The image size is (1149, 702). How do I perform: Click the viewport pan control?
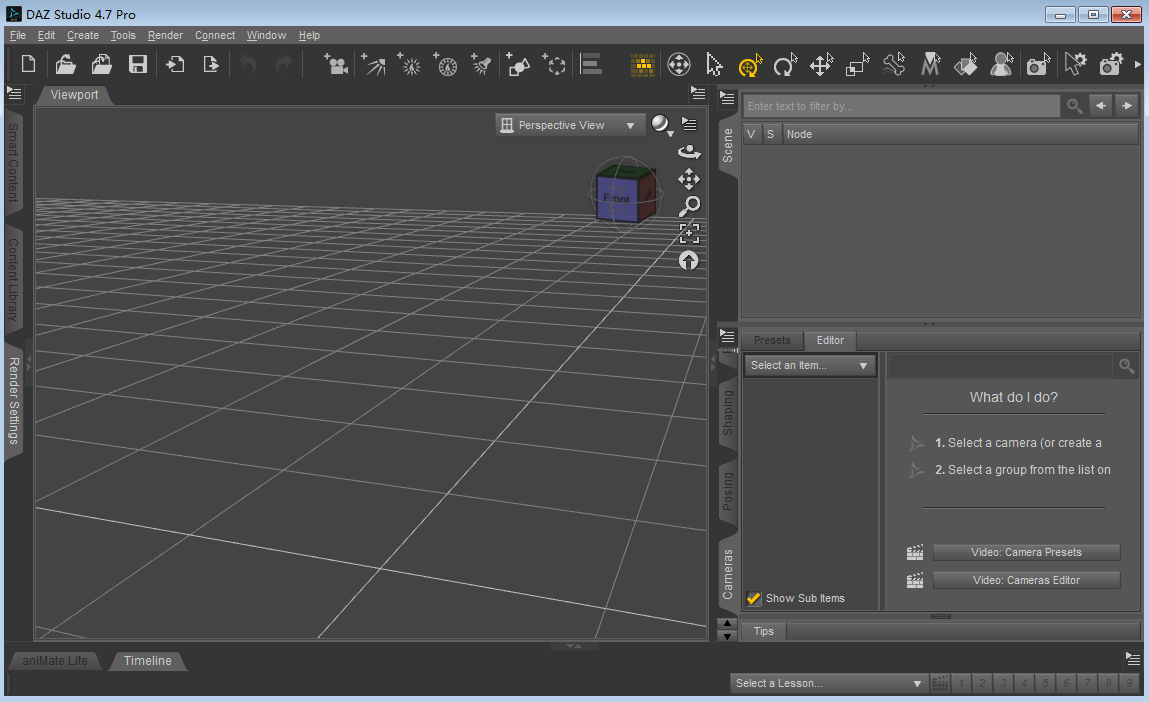click(689, 179)
